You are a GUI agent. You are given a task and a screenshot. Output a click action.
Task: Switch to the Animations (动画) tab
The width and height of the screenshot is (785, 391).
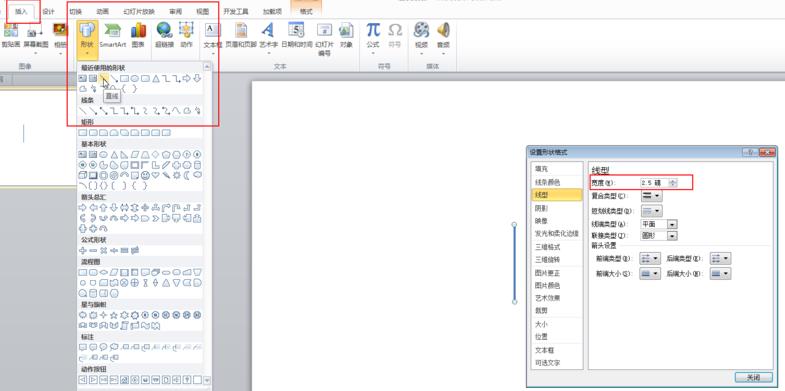pos(103,12)
